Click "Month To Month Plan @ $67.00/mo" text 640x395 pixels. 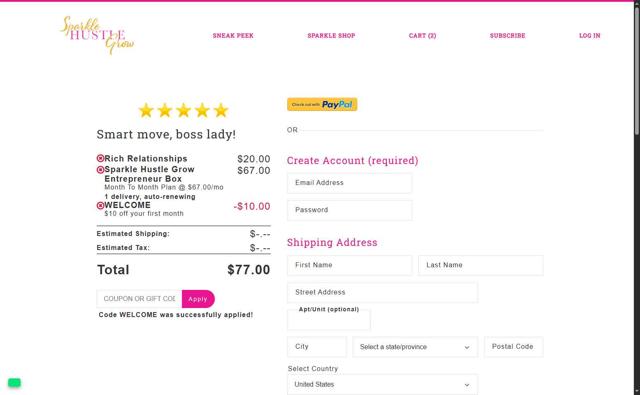tap(164, 187)
